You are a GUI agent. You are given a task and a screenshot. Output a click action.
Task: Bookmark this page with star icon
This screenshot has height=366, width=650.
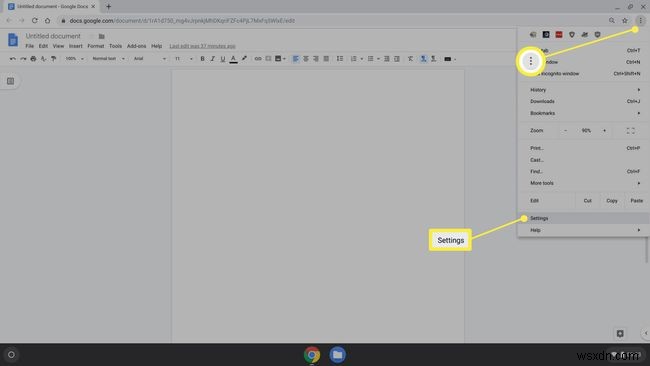(625, 20)
